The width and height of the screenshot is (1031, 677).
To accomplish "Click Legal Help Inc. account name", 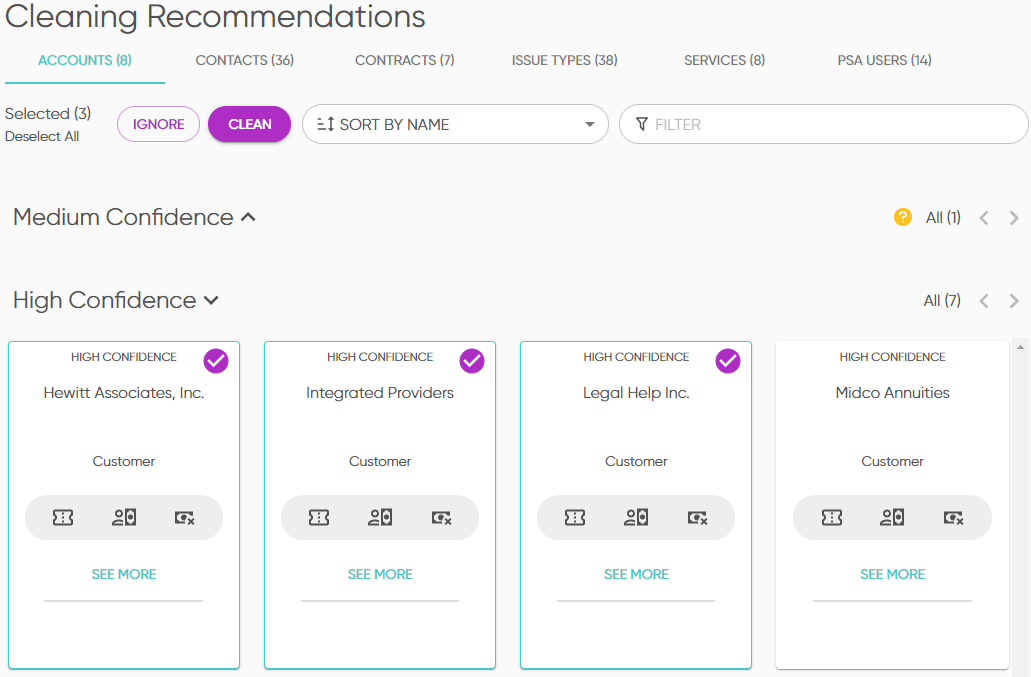I will pos(636,392).
